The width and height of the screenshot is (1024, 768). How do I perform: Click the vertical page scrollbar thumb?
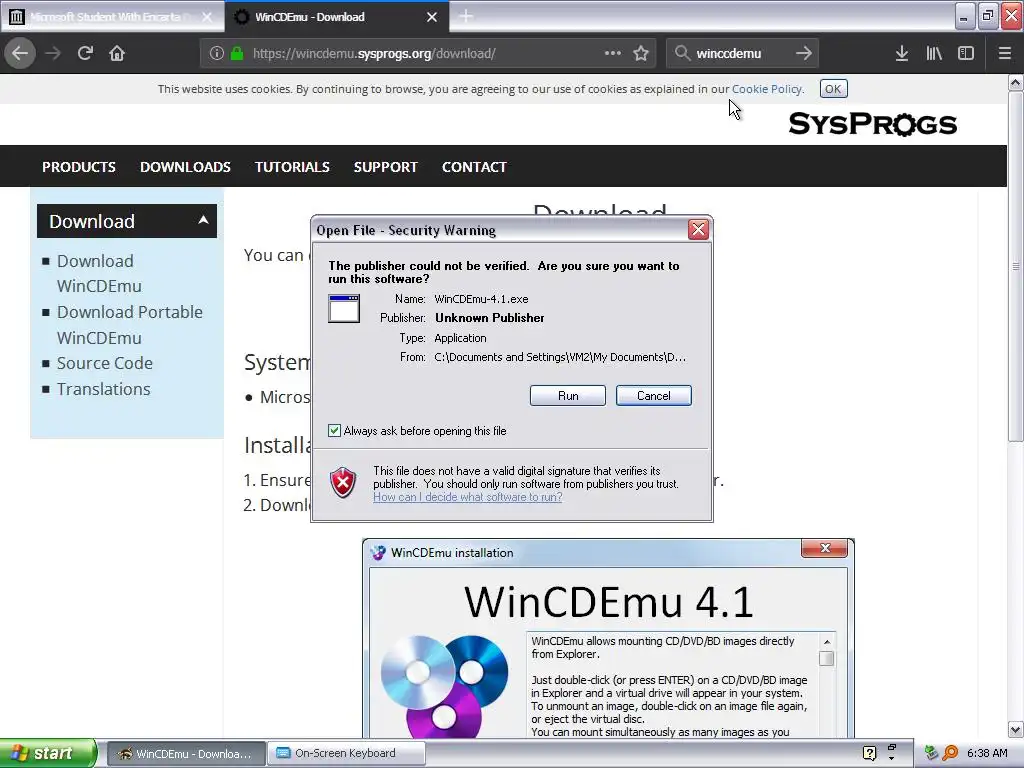pyautogui.click(x=1016, y=266)
